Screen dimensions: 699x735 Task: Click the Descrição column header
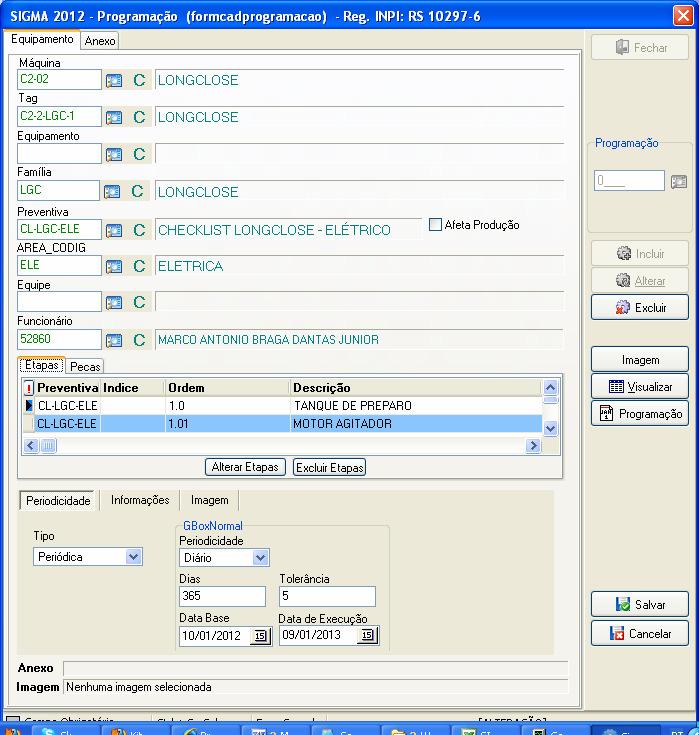(x=416, y=388)
